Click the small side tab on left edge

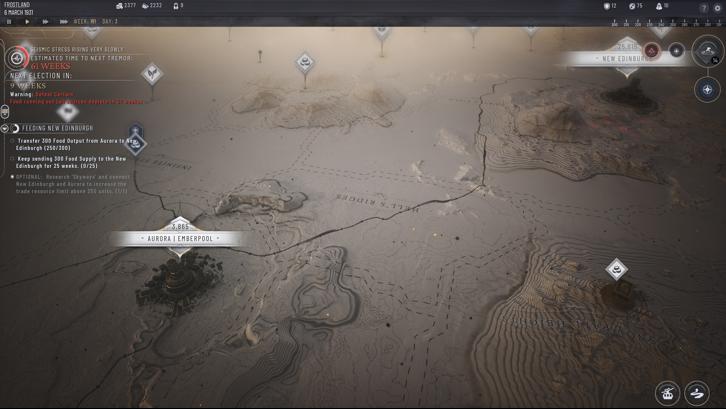click(x=4, y=111)
